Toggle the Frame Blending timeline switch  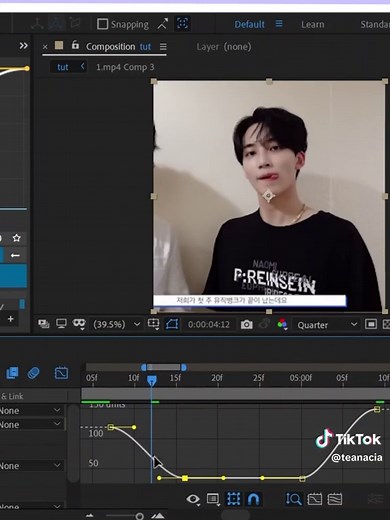point(12,373)
